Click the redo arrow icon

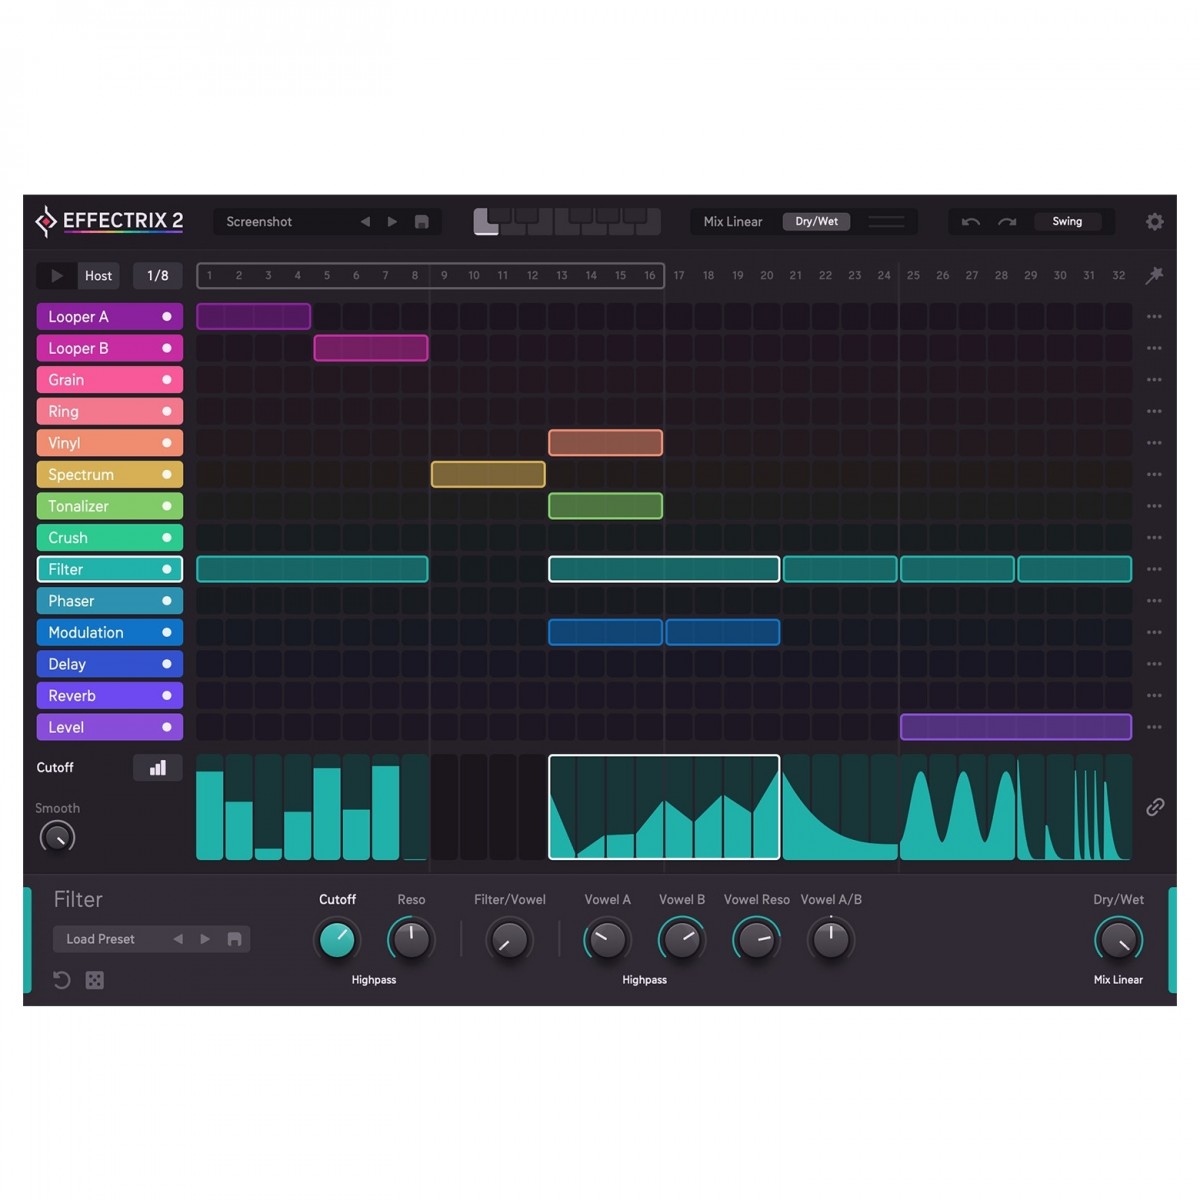[1007, 222]
